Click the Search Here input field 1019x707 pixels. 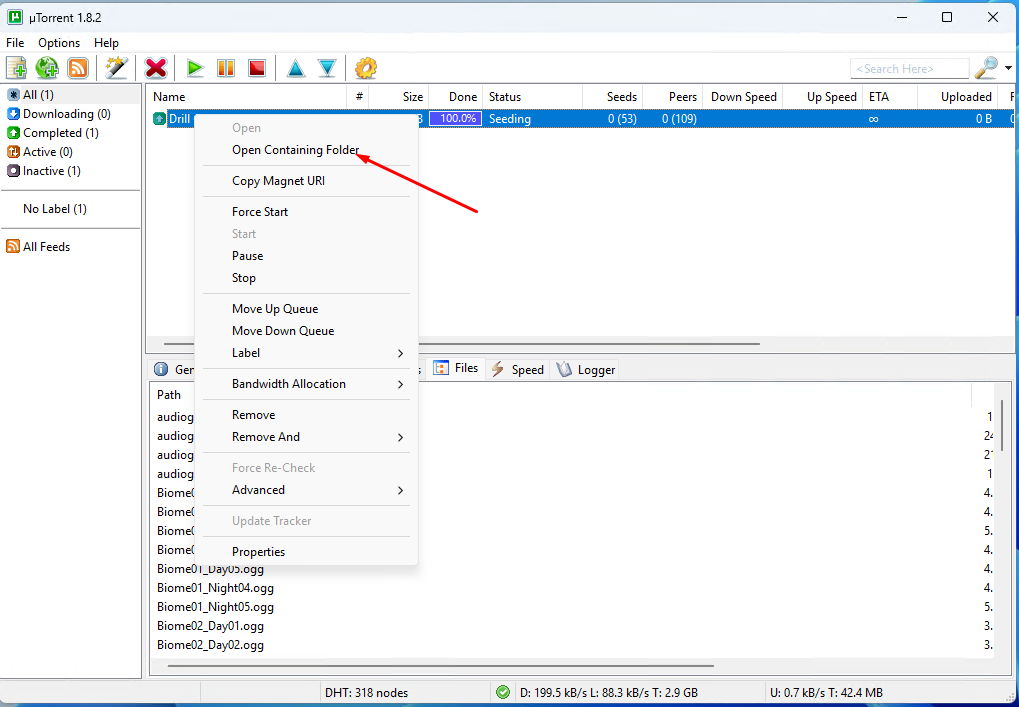(x=909, y=68)
